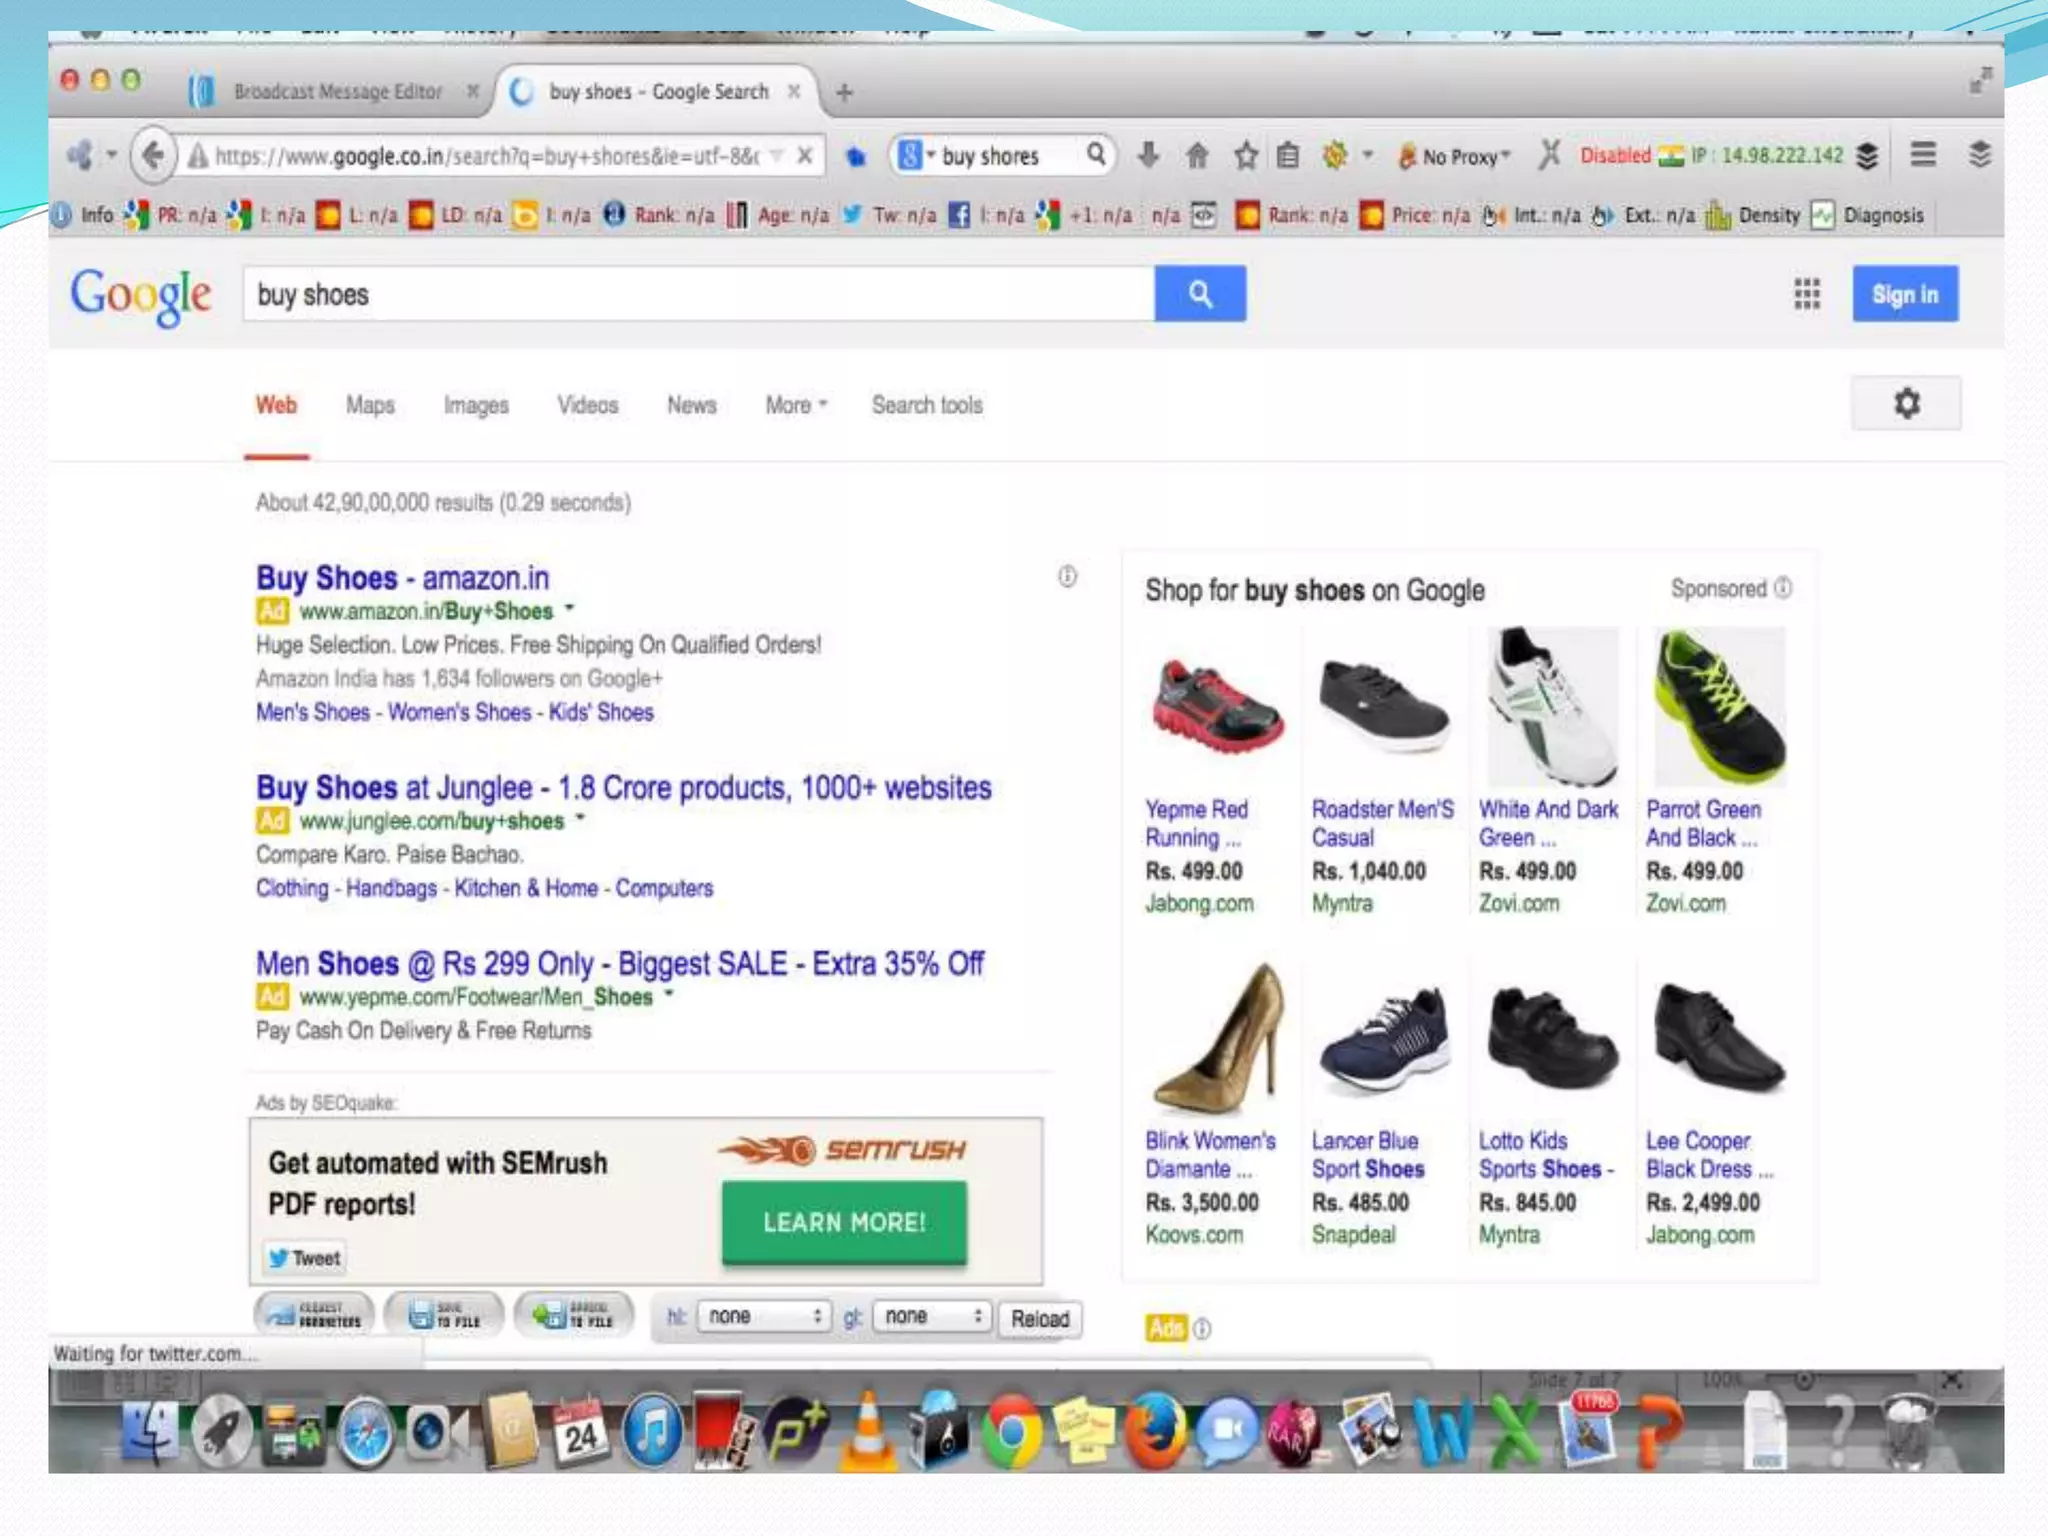Click the browser back arrow button

(152, 156)
